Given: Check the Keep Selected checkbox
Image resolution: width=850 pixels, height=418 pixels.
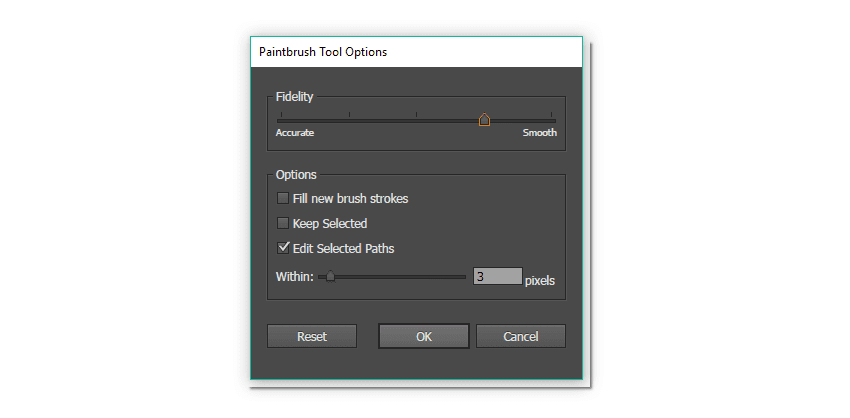Looking at the screenshot, I should coord(283,224).
